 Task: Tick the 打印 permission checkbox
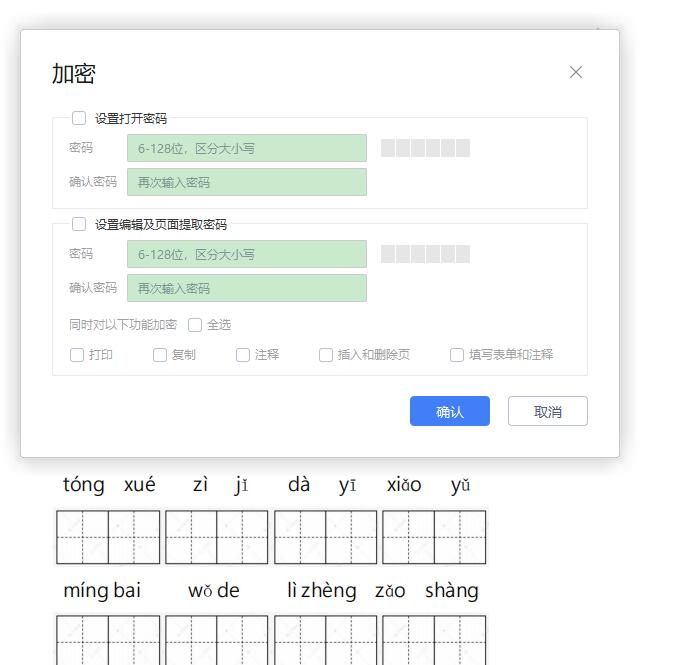pos(77,355)
